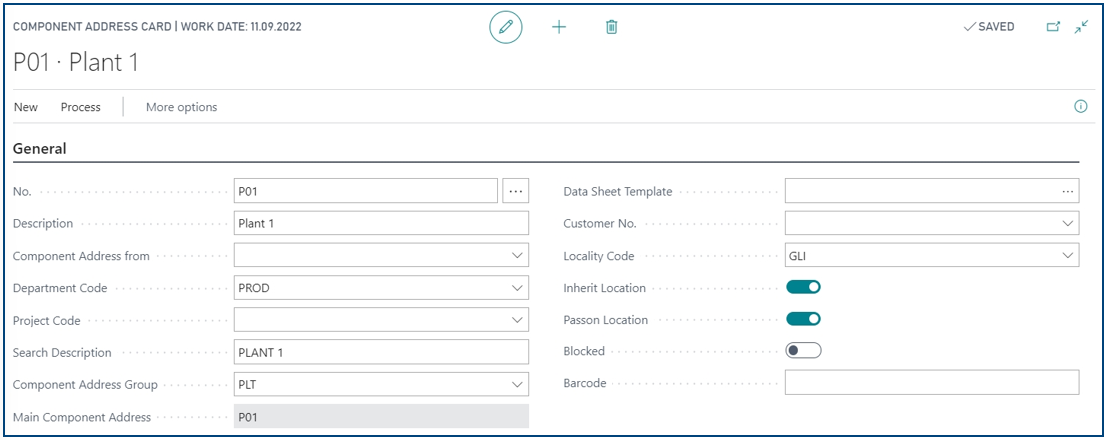Click the ellipsis button beside No. field
The width and height of the screenshot is (1107, 440).
(515, 191)
